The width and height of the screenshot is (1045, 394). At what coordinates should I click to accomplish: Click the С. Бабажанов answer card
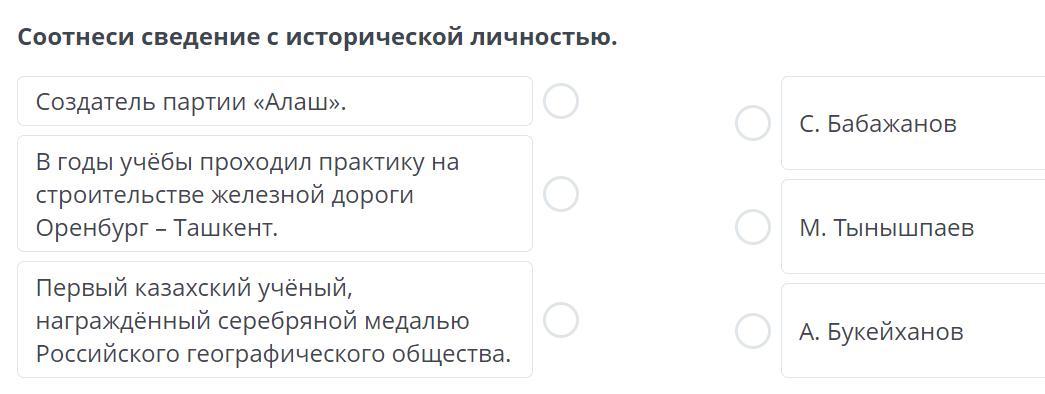click(x=913, y=123)
